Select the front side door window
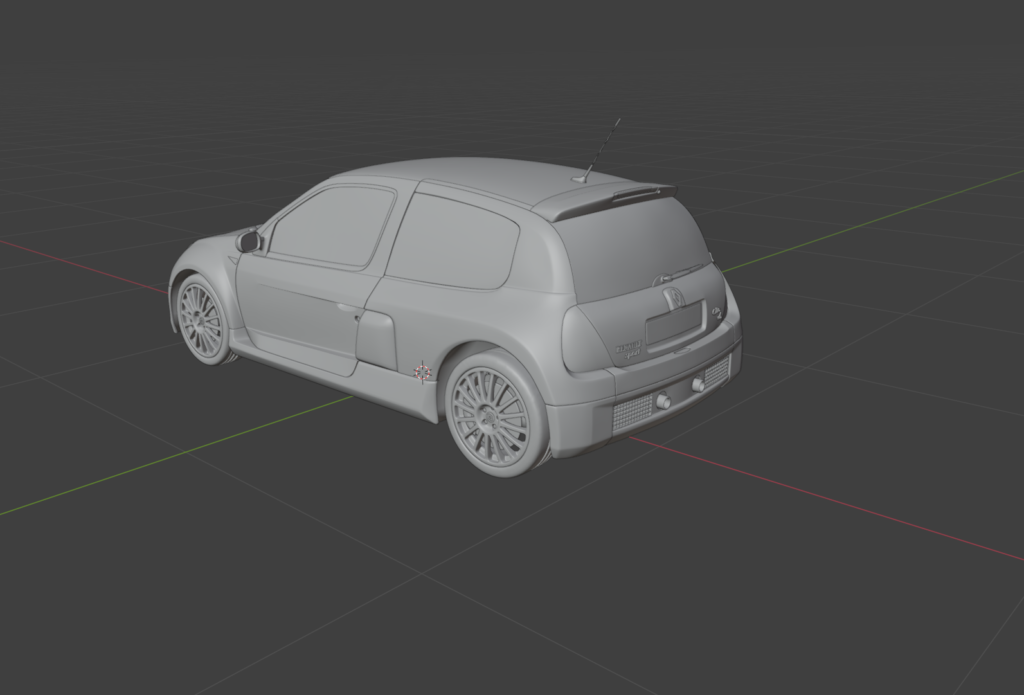This screenshot has width=1024, height=695. 333,225
